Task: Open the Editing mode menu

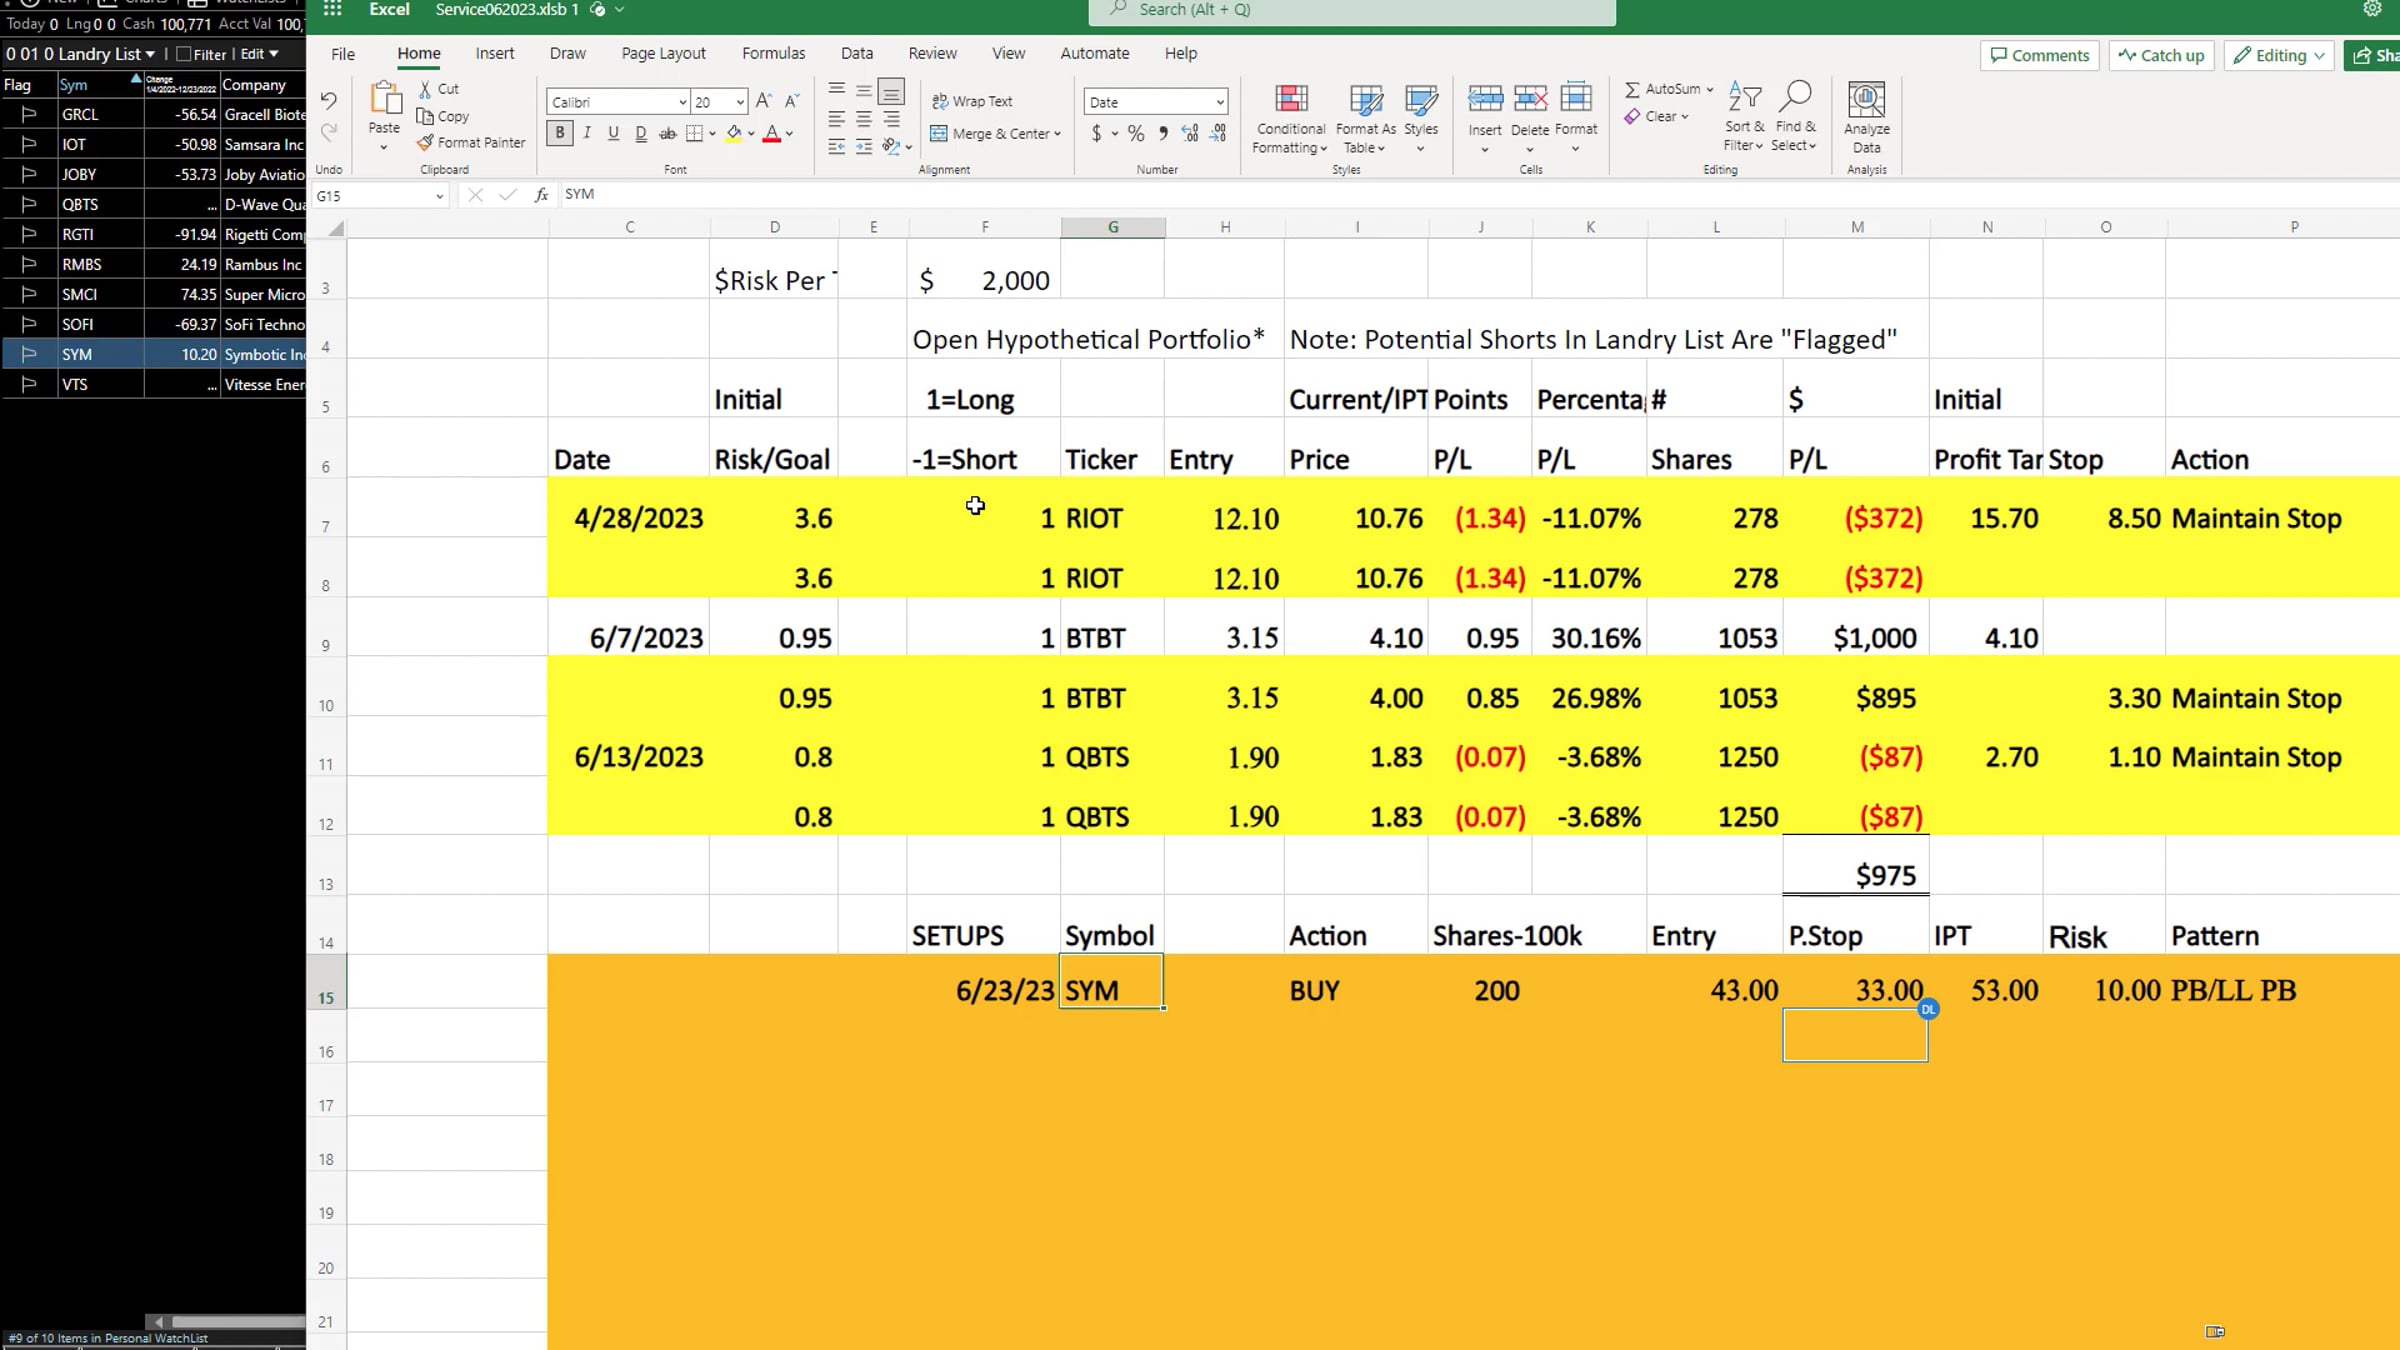Action: point(2279,55)
